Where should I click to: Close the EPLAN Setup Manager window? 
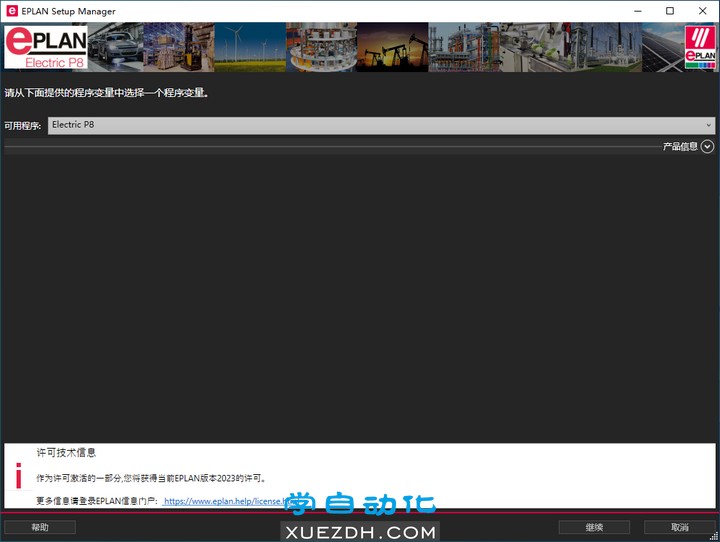click(703, 11)
